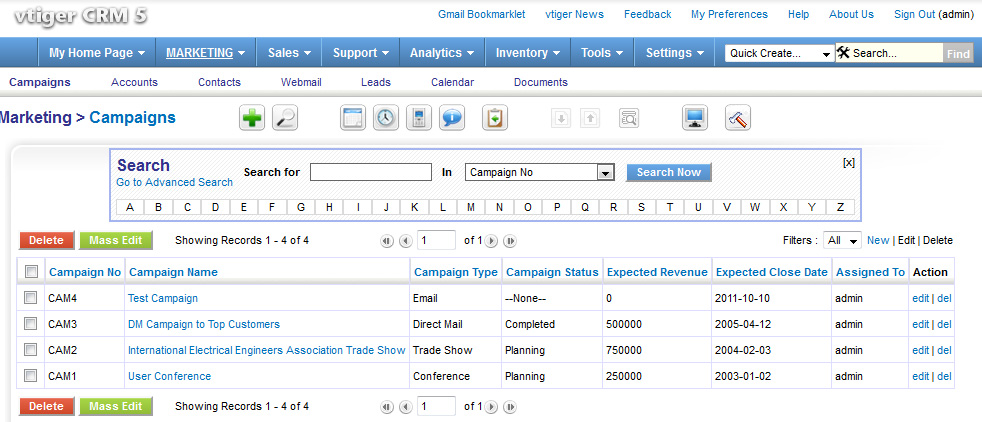The height and width of the screenshot is (422, 982).
Task: Click the monitor all-menu icon
Action: coord(695,118)
